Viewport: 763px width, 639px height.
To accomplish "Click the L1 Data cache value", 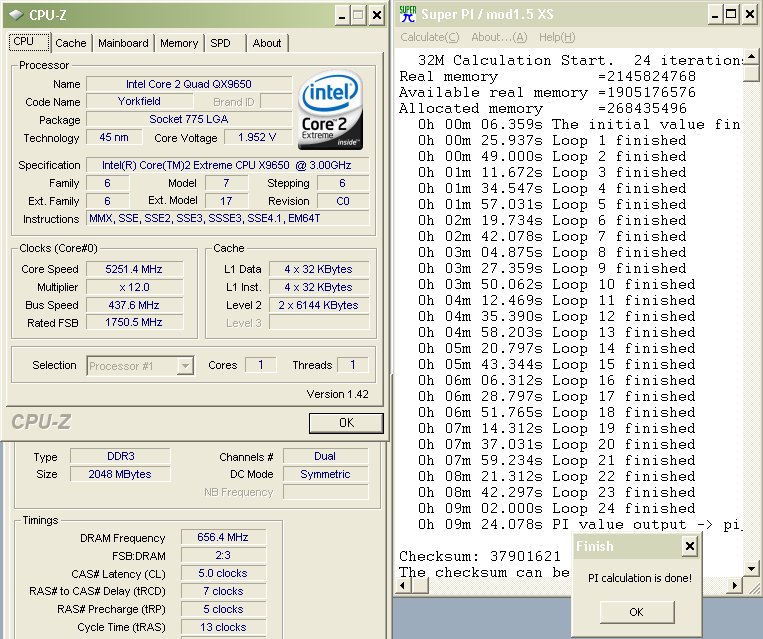I will (x=319, y=269).
